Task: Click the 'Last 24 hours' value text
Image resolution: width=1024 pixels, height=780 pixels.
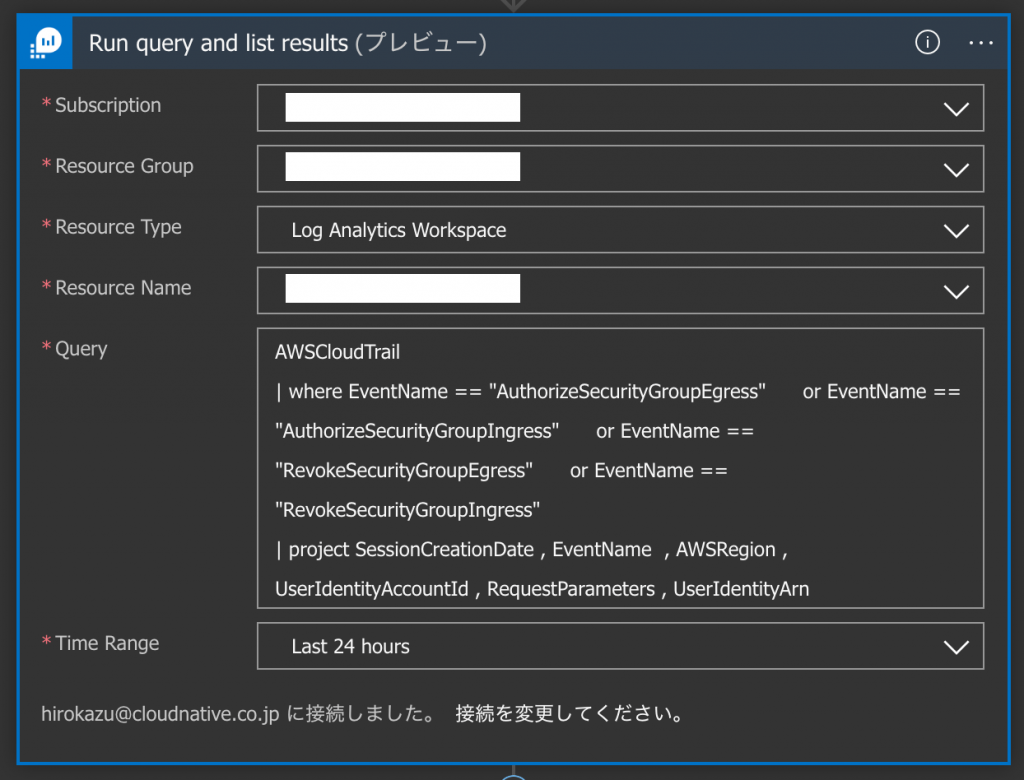Action: click(350, 646)
